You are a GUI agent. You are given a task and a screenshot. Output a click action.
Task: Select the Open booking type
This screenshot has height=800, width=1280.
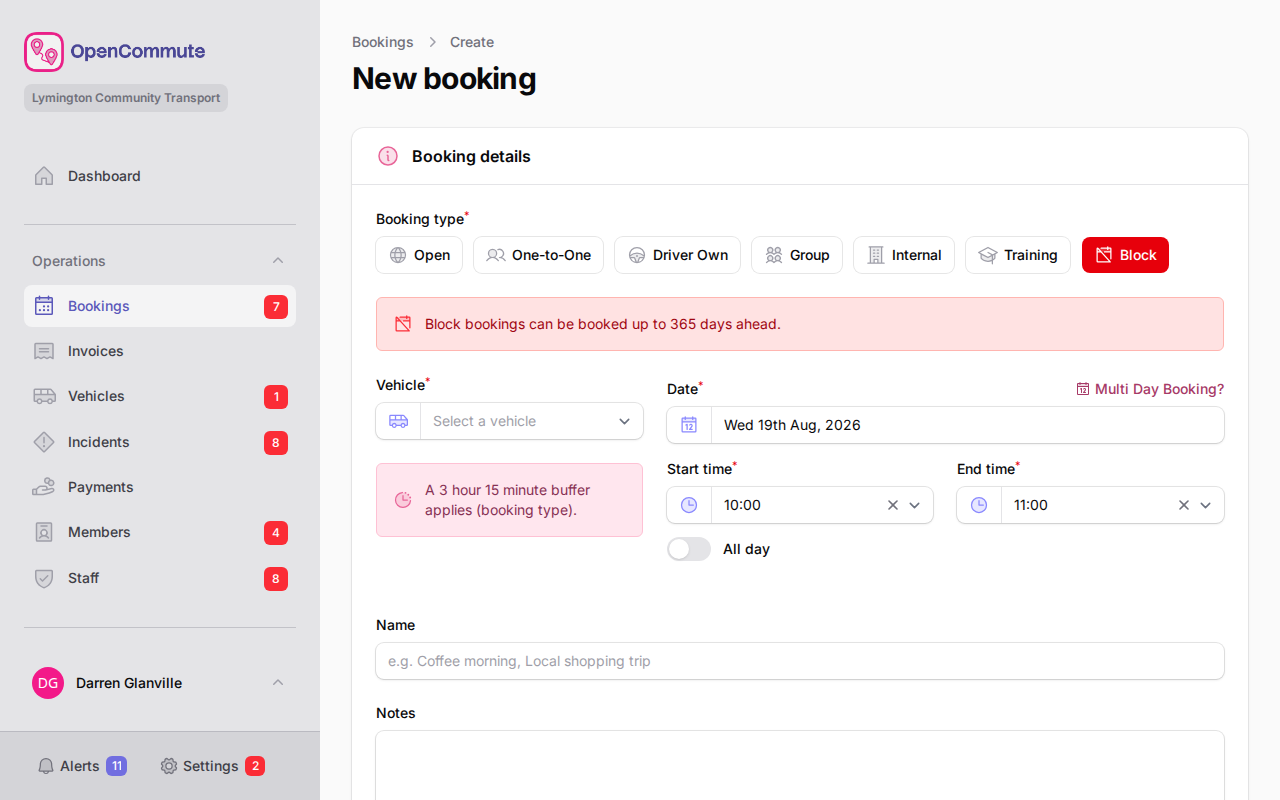[x=419, y=255]
